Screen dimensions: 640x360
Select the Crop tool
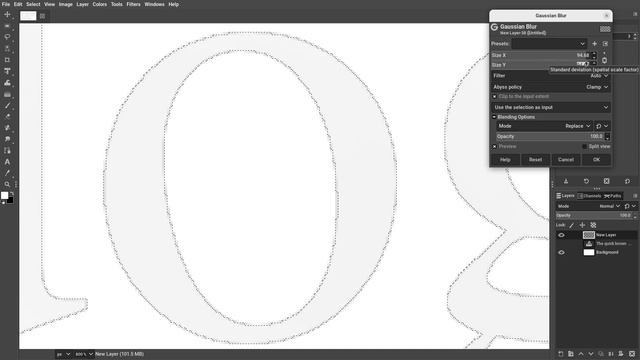point(7,60)
